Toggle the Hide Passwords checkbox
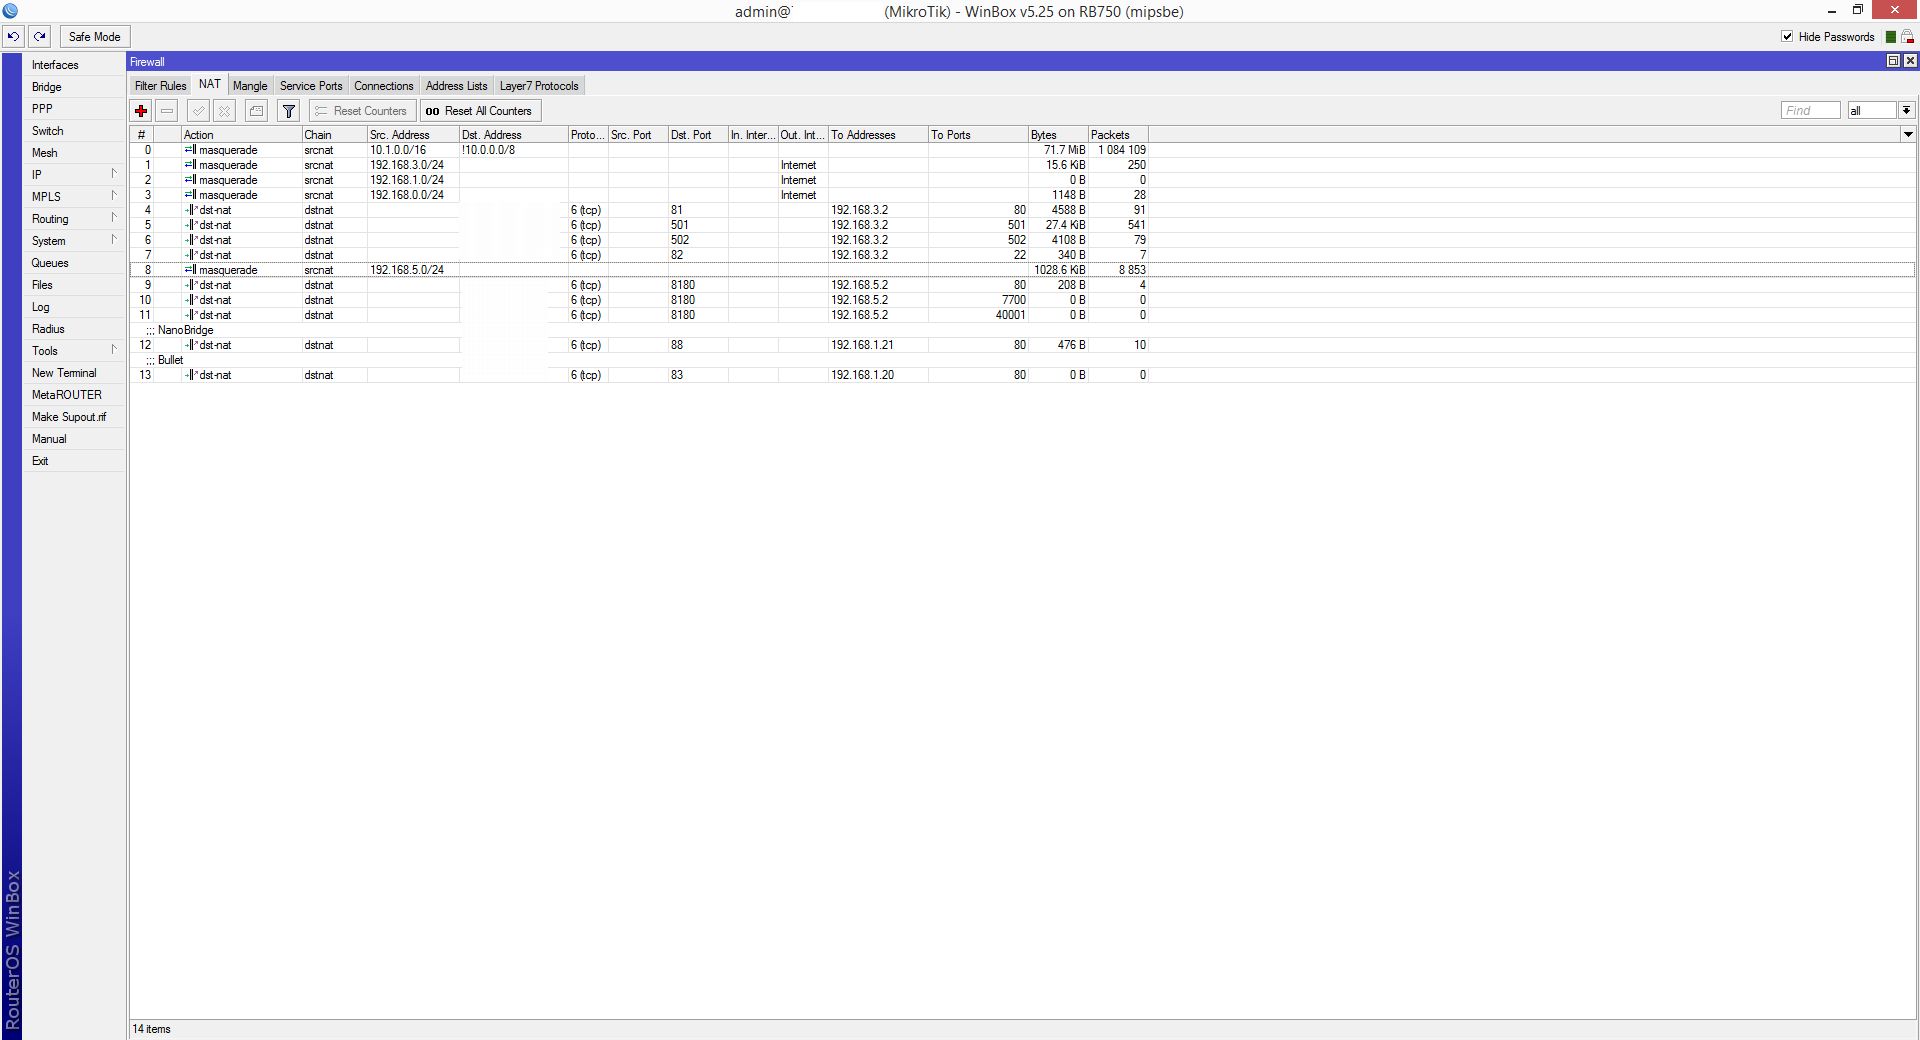Viewport: 1920px width, 1040px height. [1787, 37]
